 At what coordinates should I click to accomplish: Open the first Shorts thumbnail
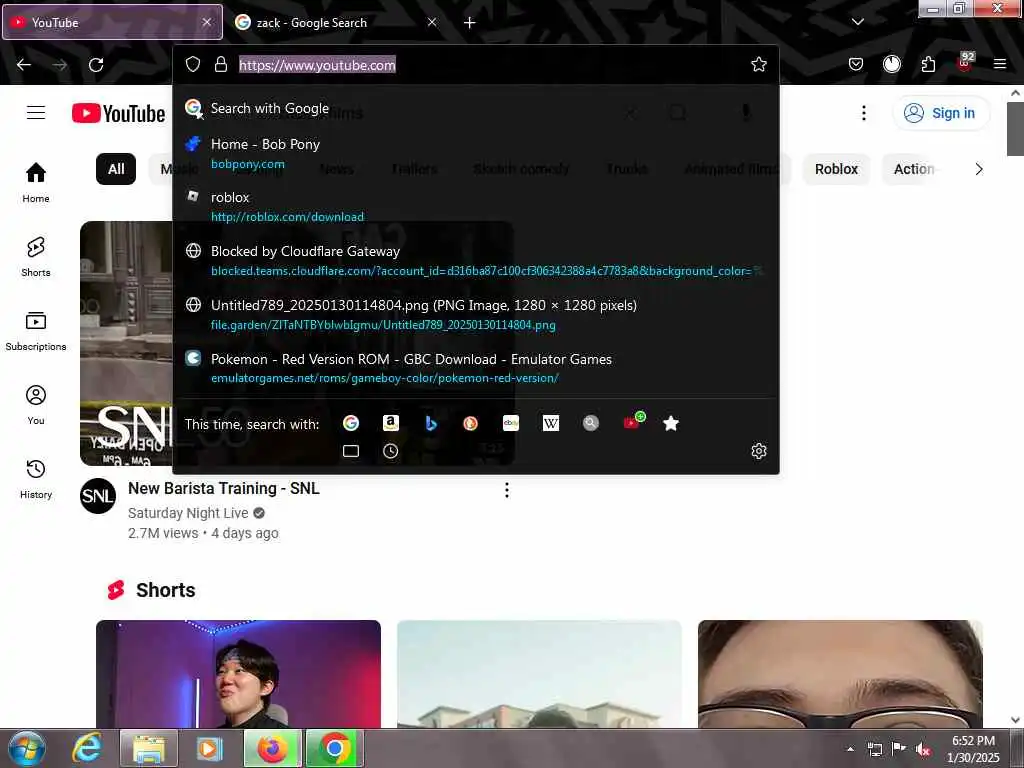238,674
